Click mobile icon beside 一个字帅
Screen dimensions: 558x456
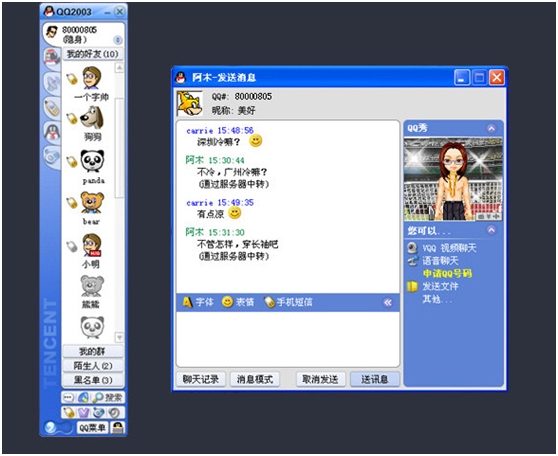[x=72, y=79]
